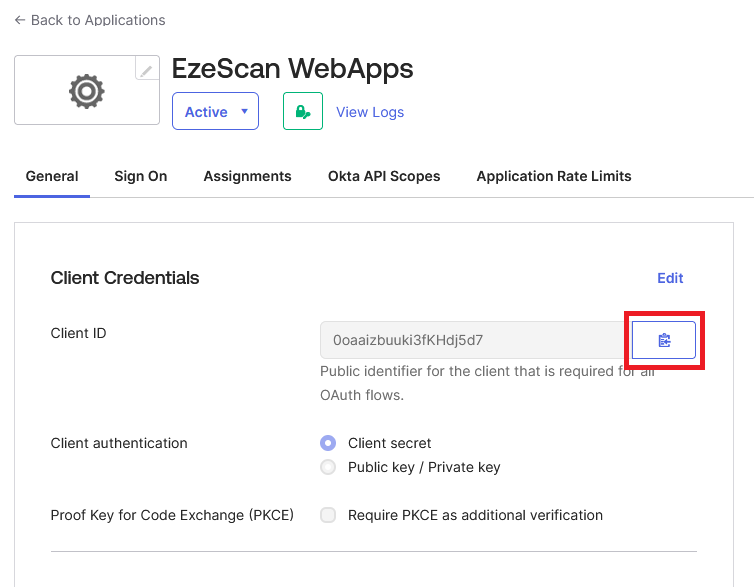Go Back to Applications
The width and height of the screenshot is (754, 587).
(x=97, y=20)
